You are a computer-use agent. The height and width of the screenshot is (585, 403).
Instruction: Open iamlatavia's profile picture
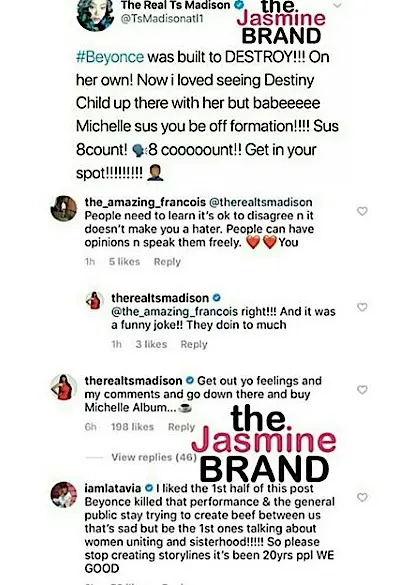[x=63, y=495]
